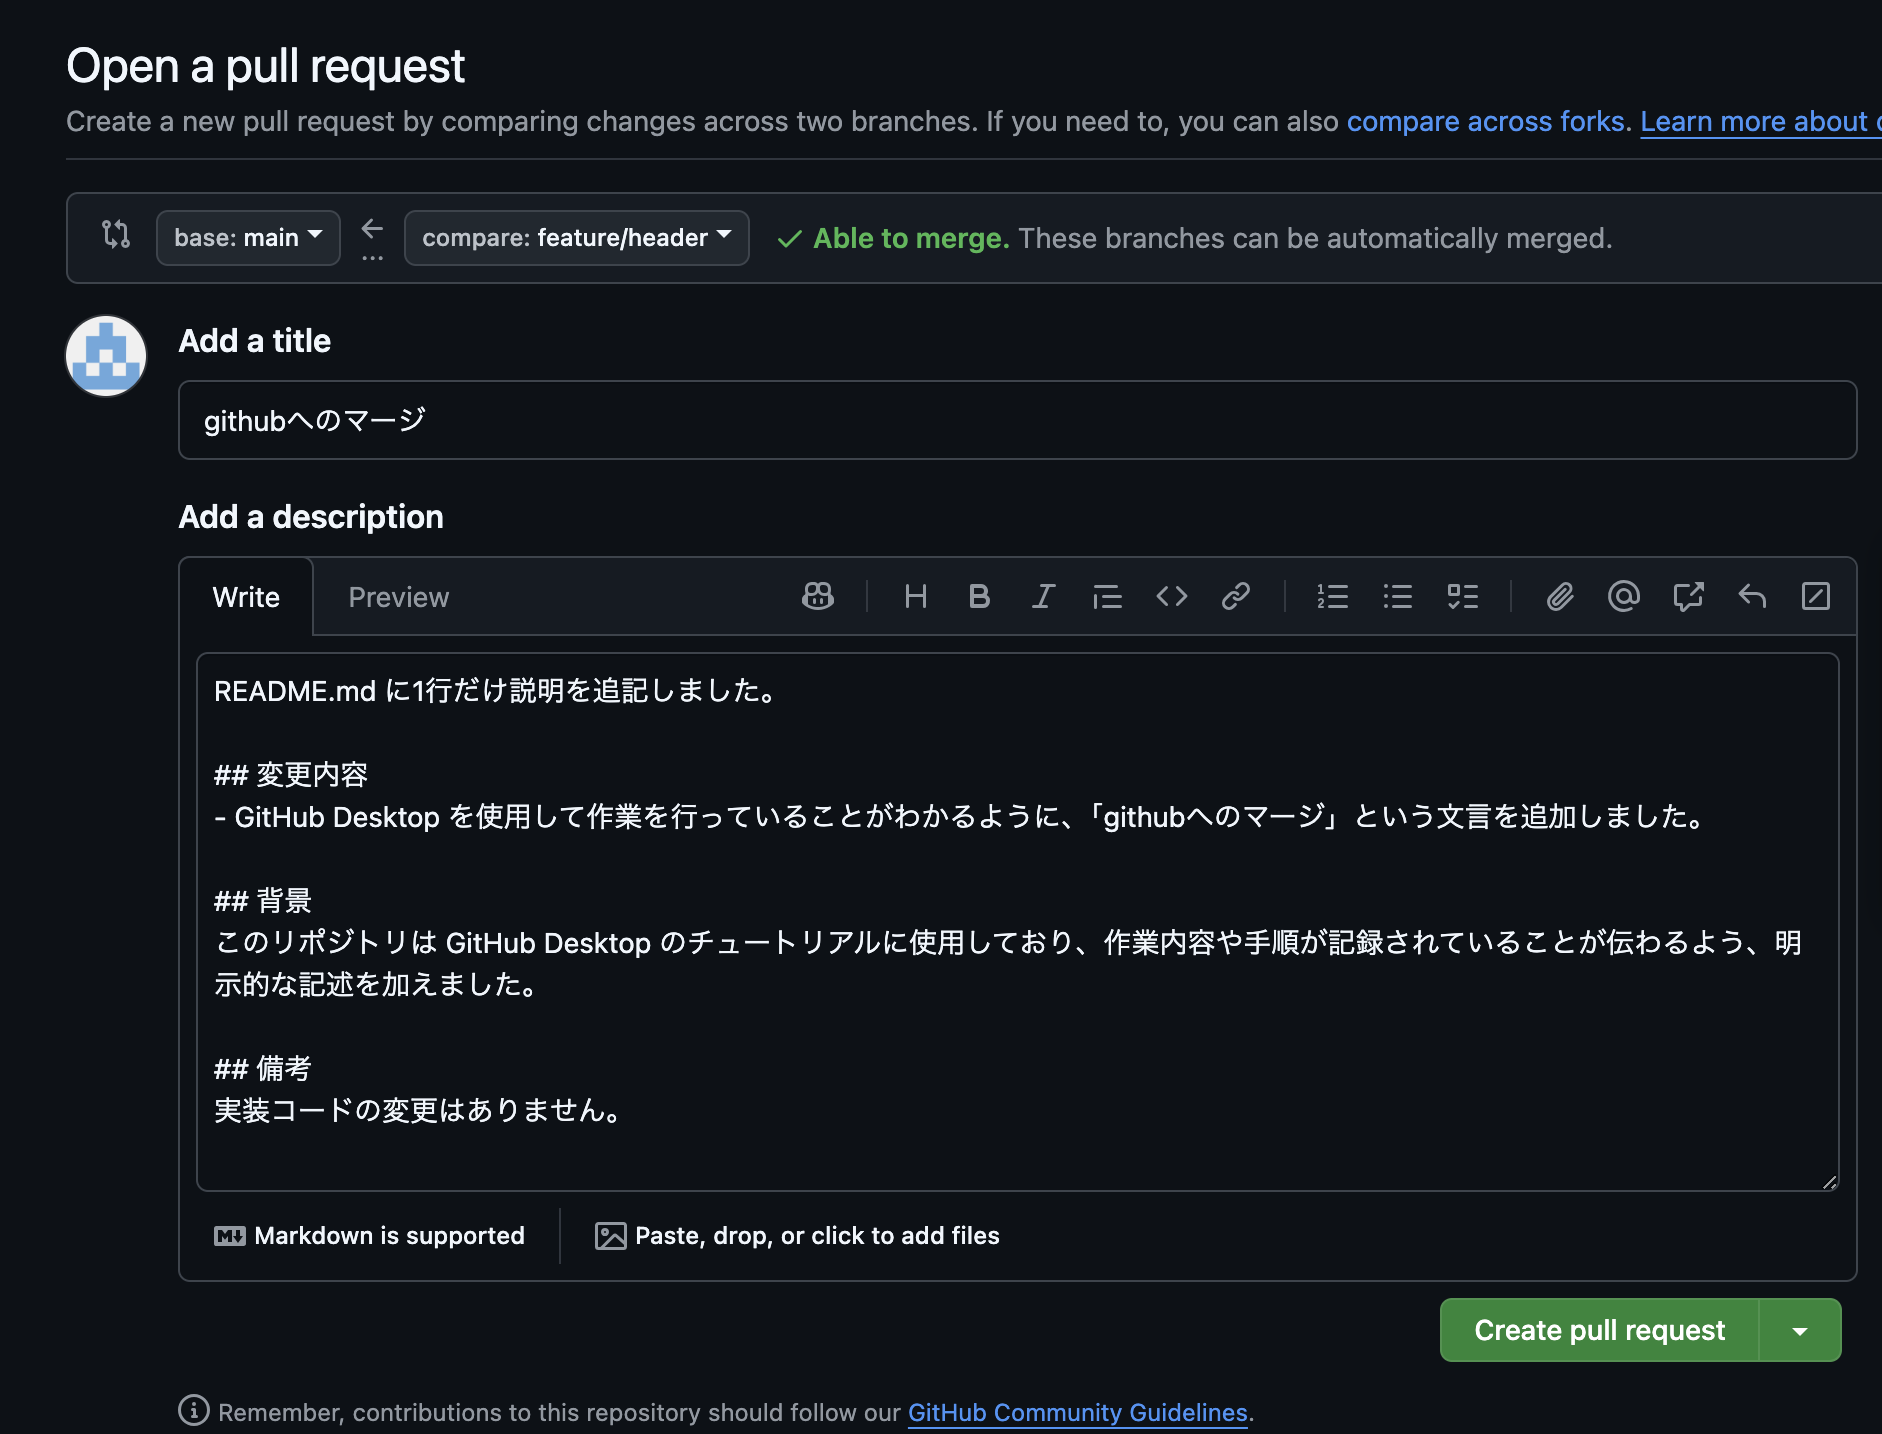Click the Create pull request button

[x=1599, y=1330]
